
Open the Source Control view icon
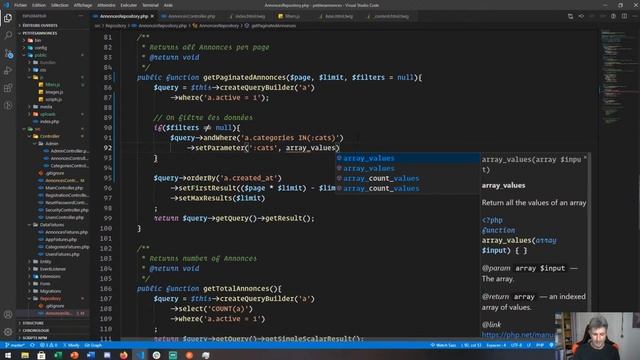(8, 53)
